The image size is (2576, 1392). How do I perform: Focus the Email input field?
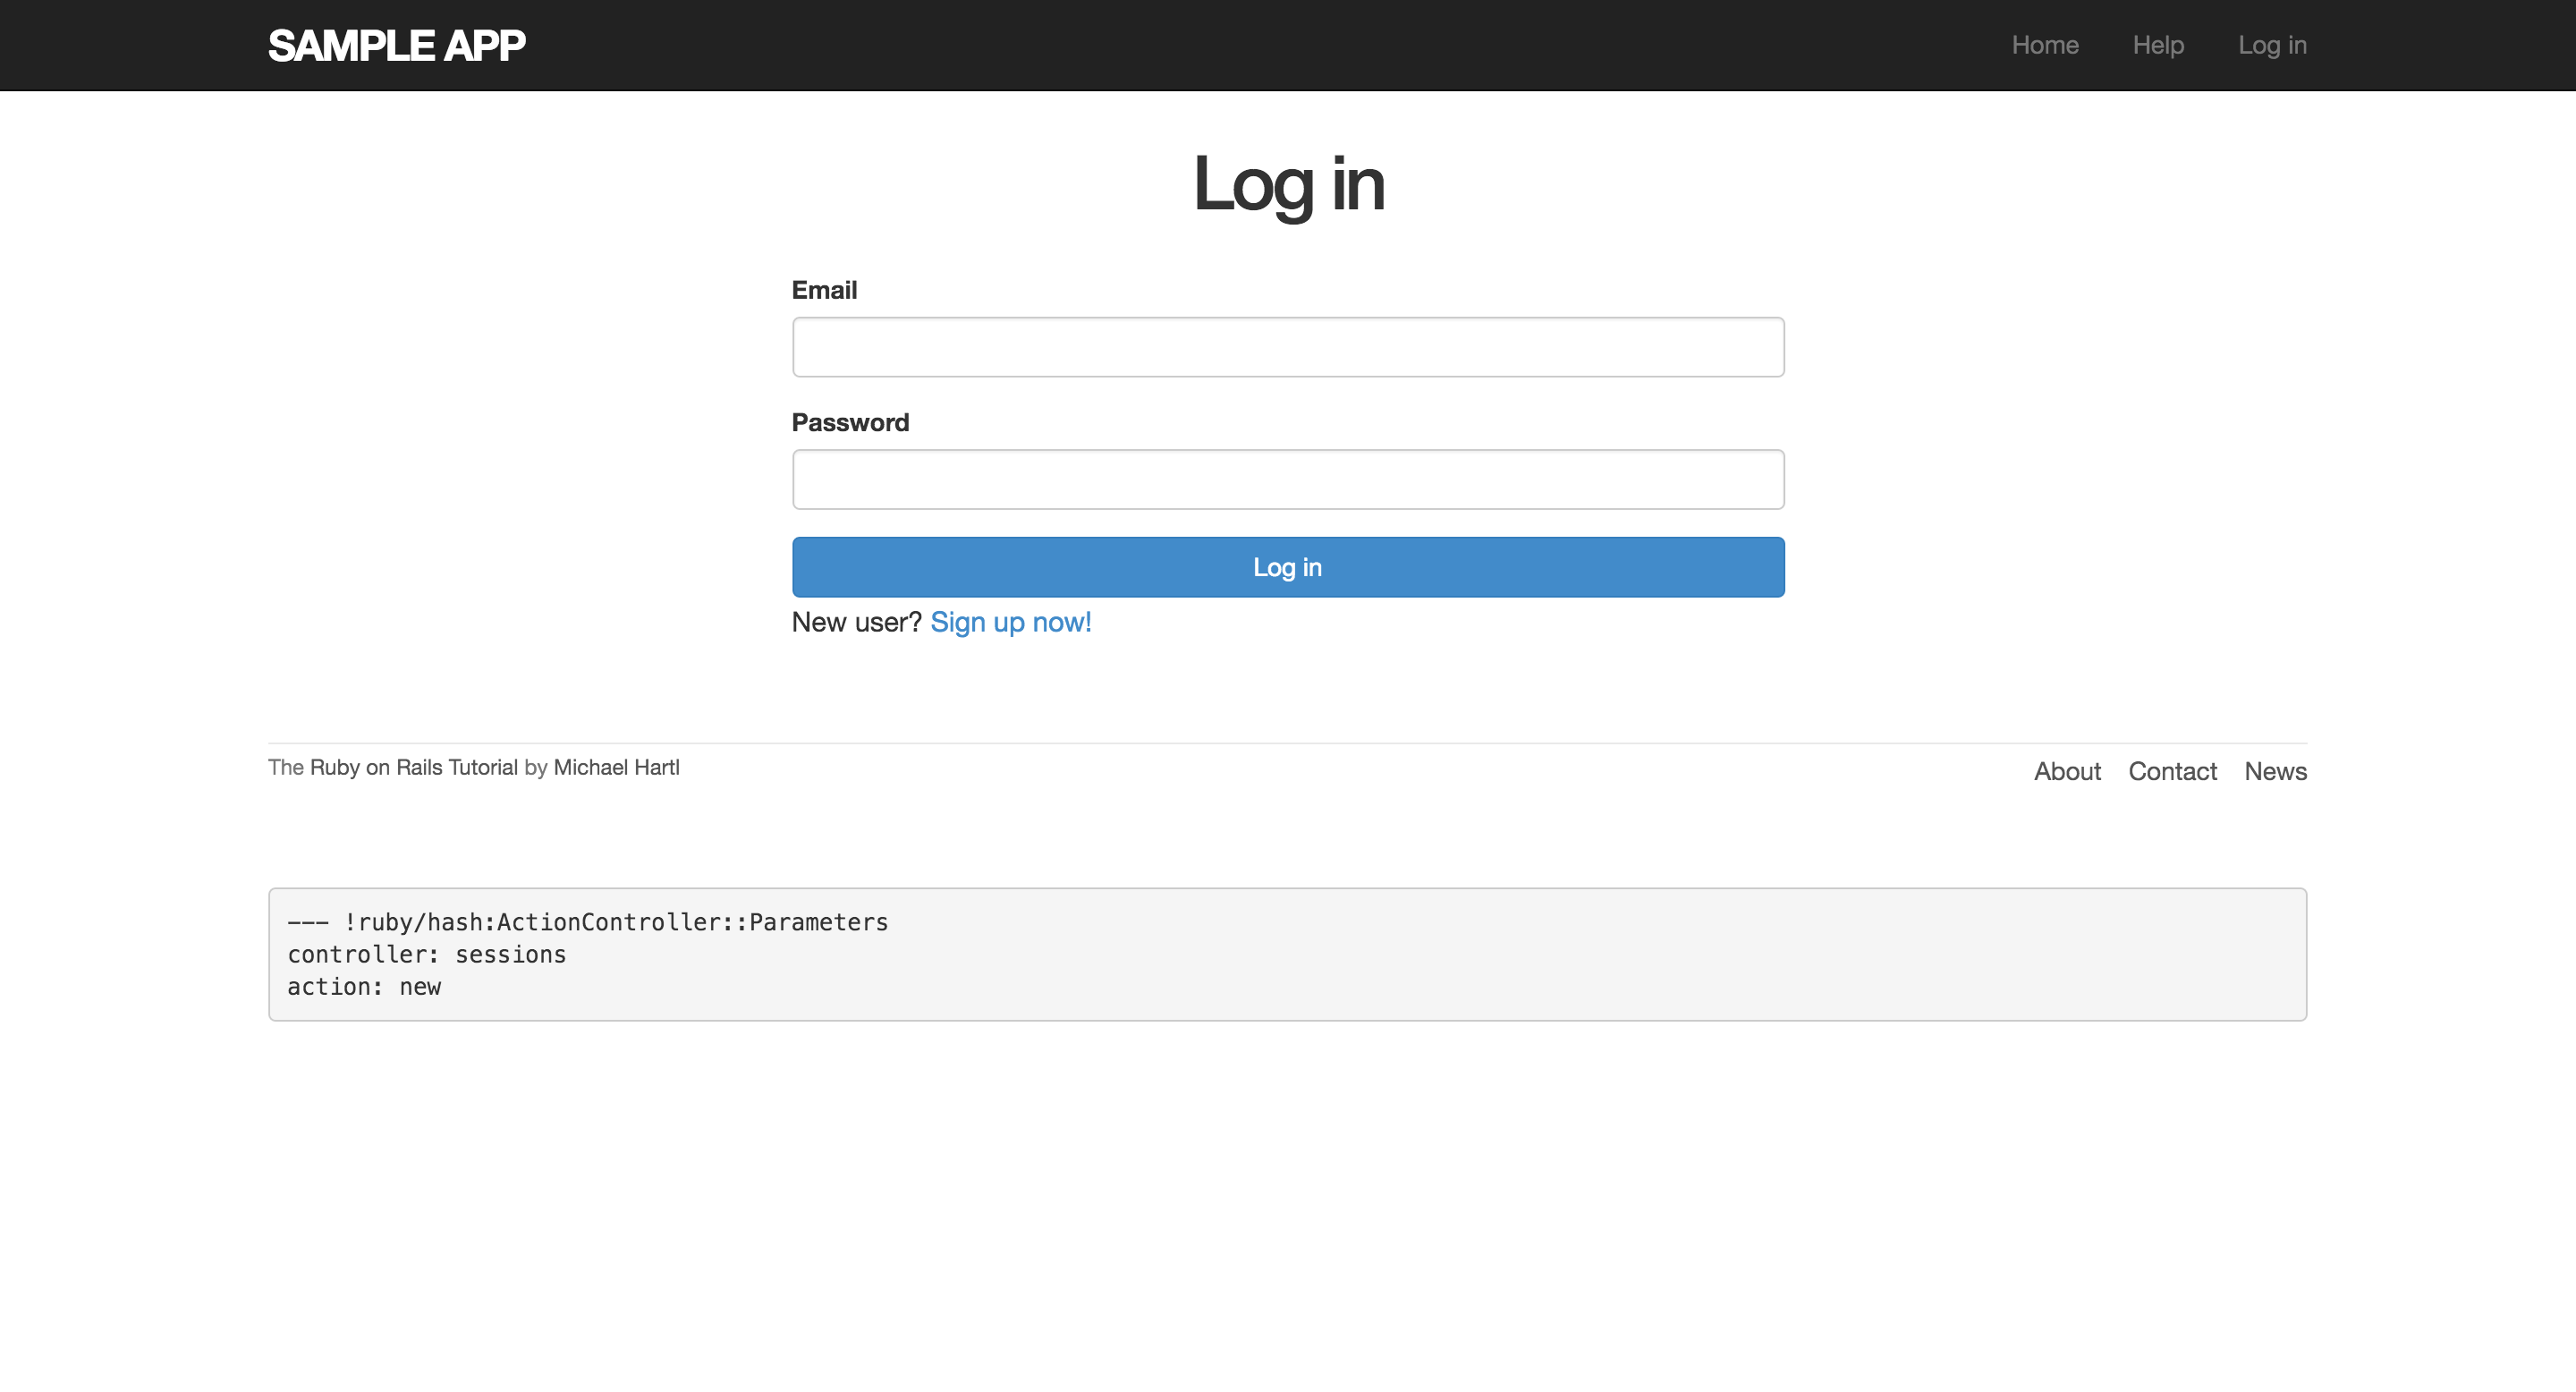(1287, 347)
